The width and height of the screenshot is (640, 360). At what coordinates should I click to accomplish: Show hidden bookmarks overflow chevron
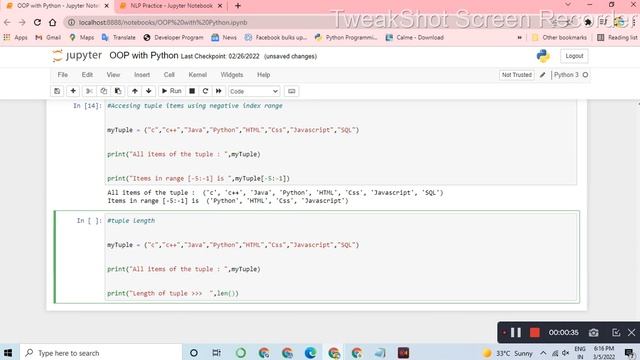[520, 37]
